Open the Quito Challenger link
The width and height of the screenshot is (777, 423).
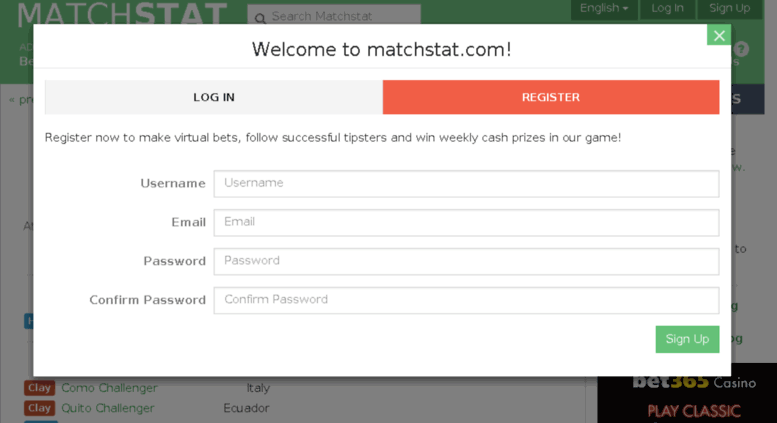[x=108, y=408]
